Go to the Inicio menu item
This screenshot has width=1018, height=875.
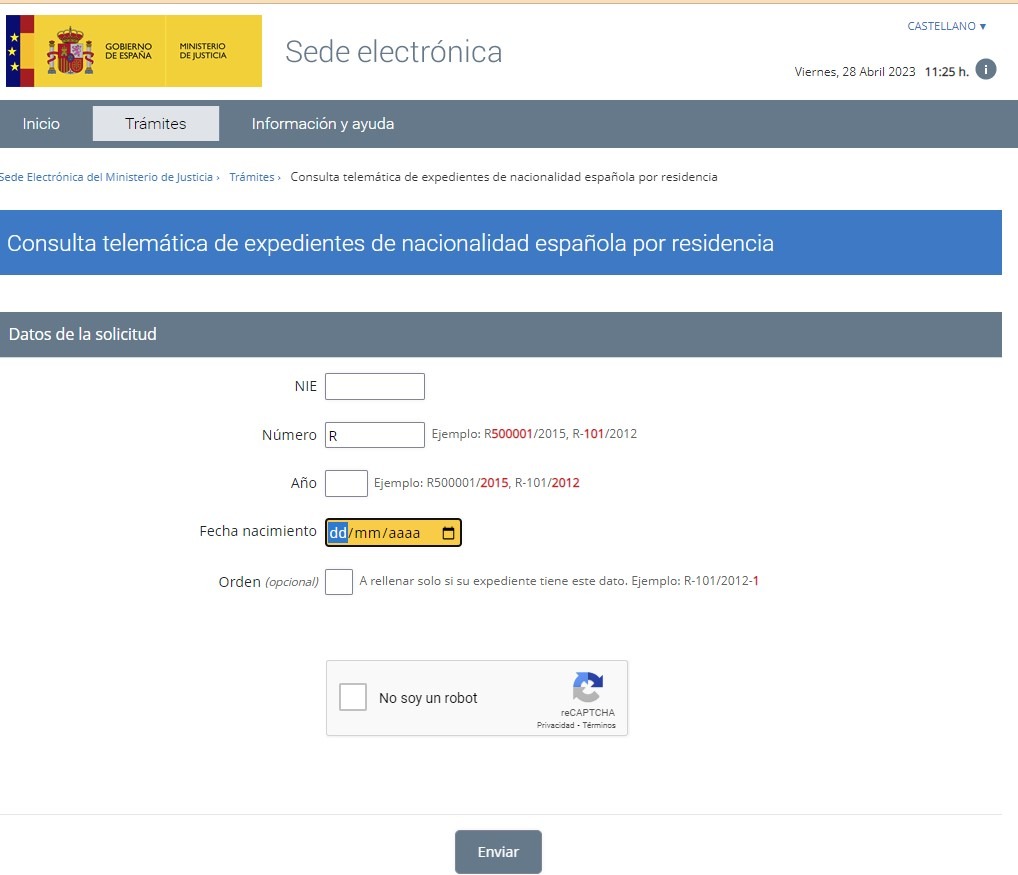pyautogui.click(x=41, y=123)
